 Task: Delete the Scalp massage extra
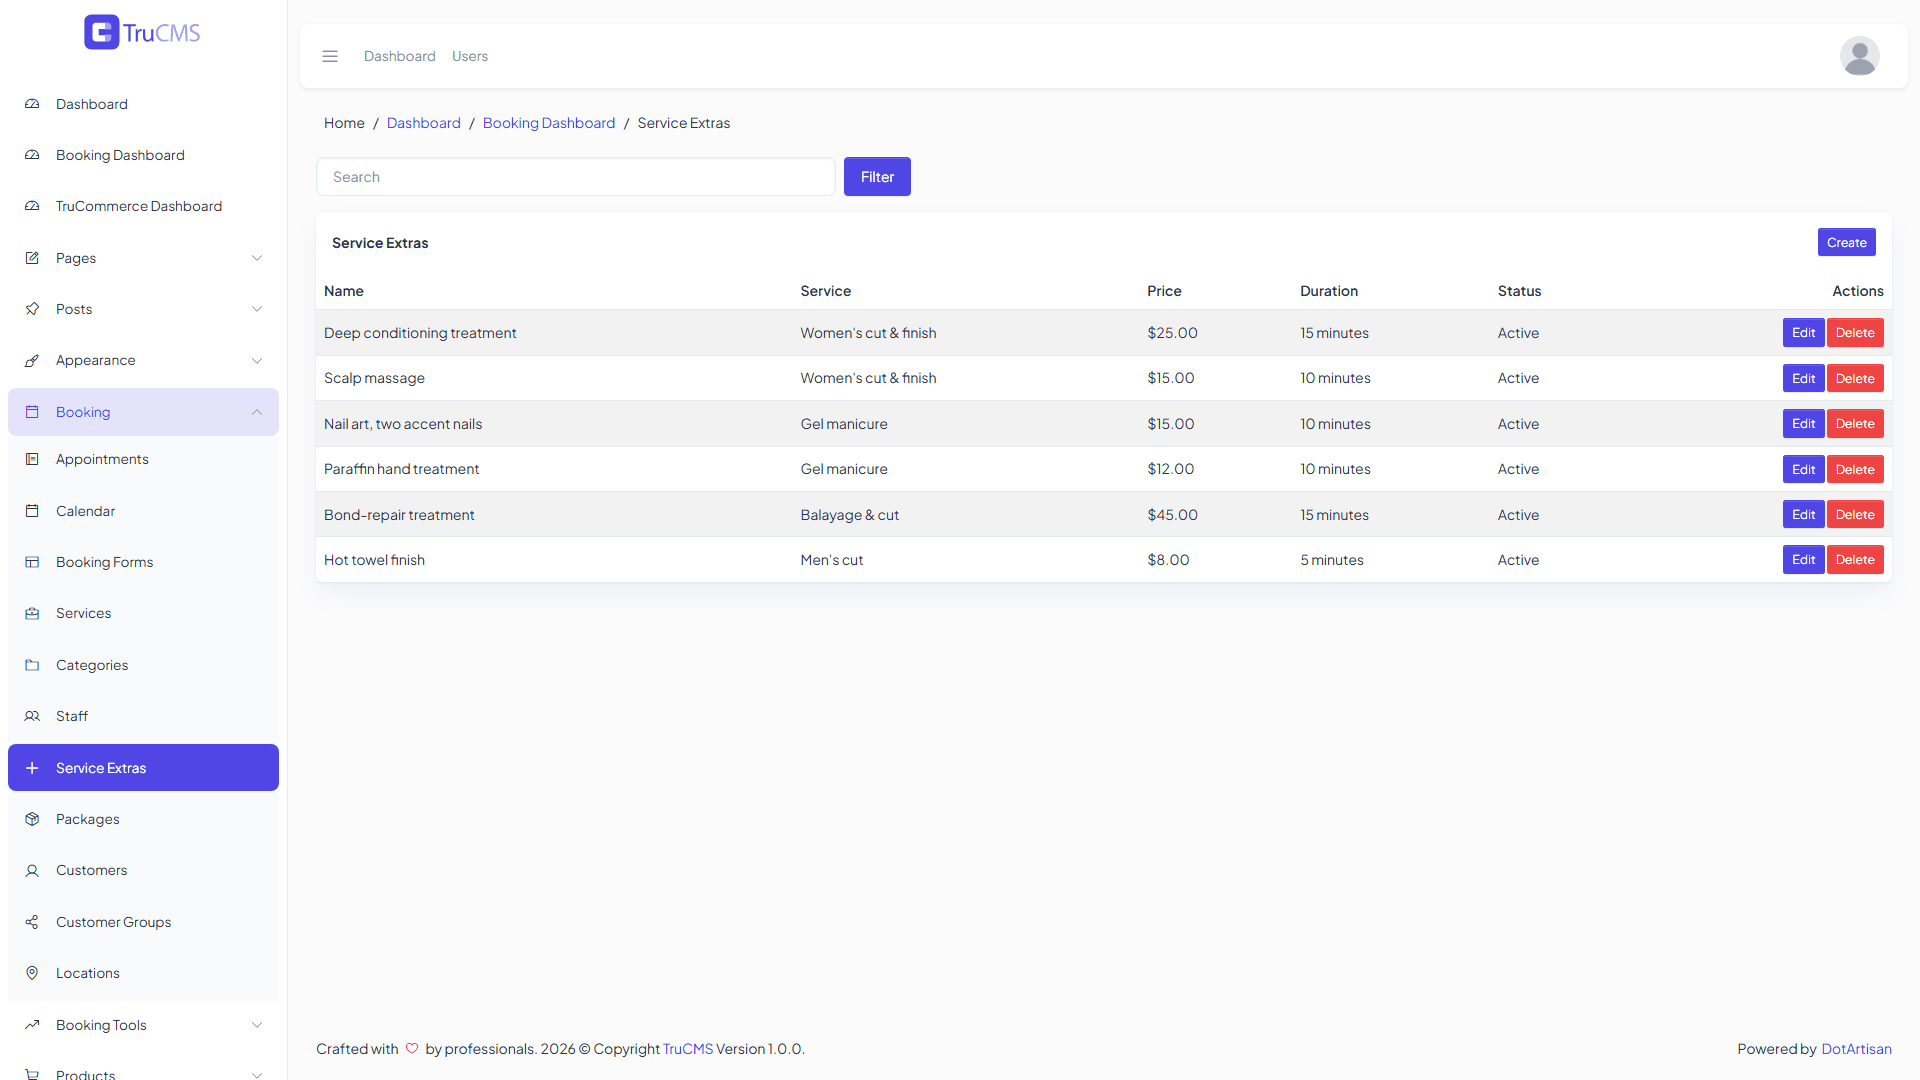pos(1855,378)
